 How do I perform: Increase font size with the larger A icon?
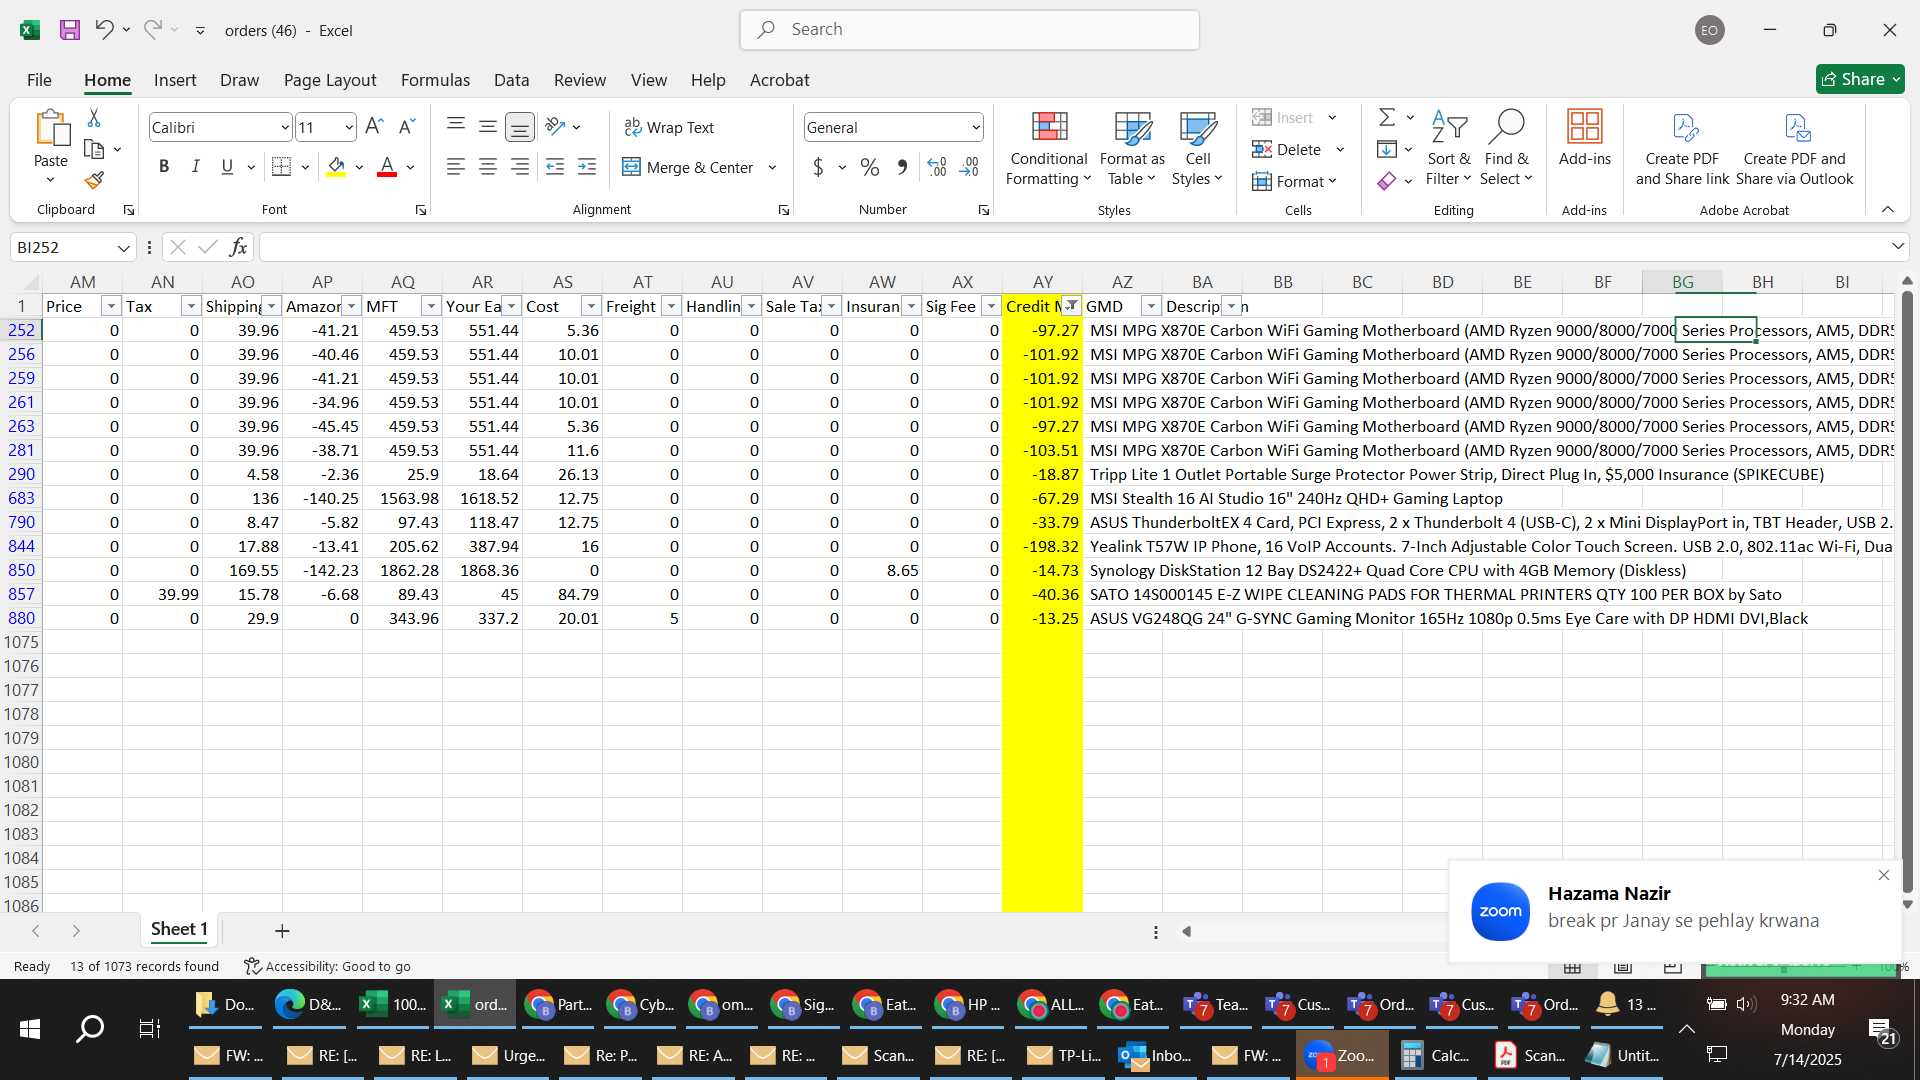(x=374, y=127)
